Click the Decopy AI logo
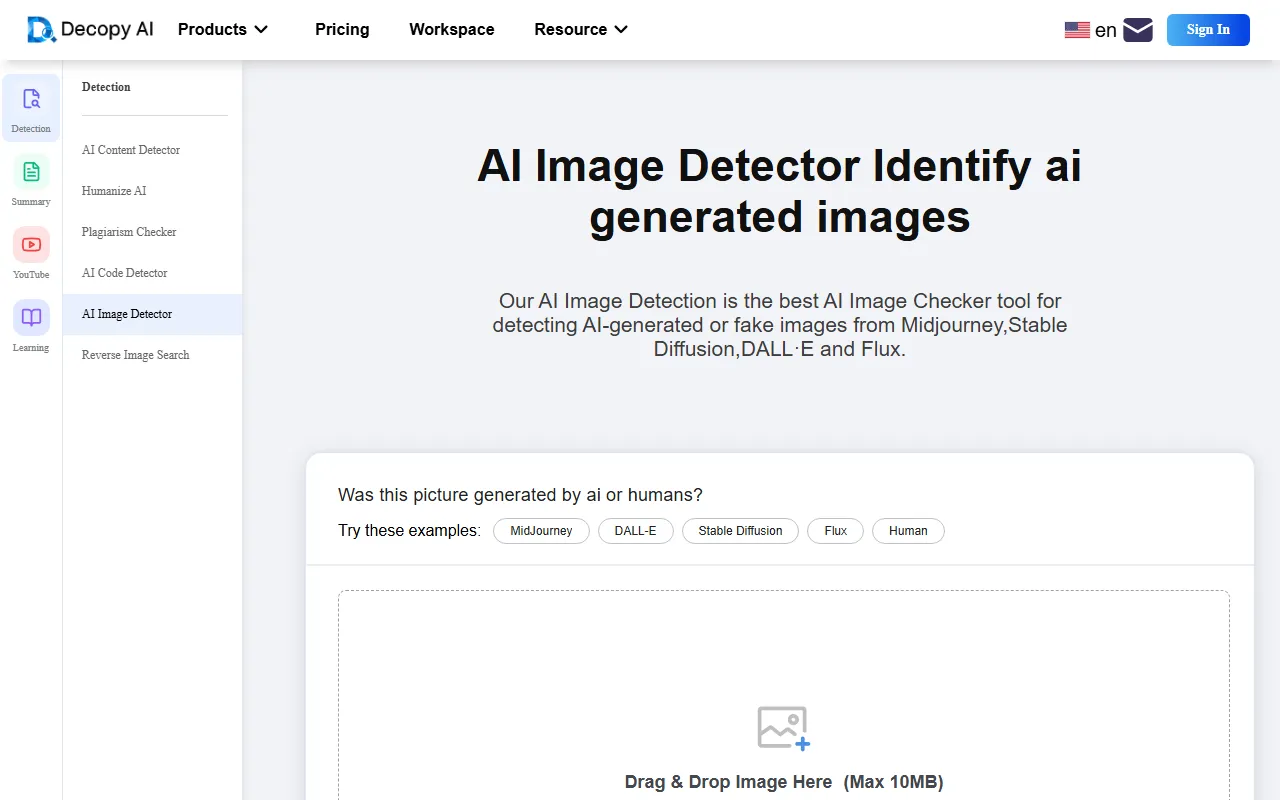The width and height of the screenshot is (1280, 800). click(x=90, y=30)
